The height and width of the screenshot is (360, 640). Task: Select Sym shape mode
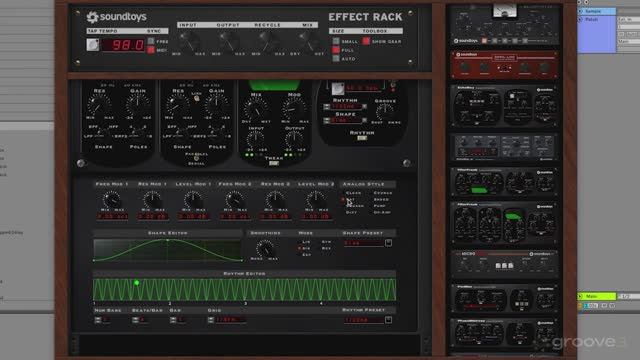pos(326,242)
